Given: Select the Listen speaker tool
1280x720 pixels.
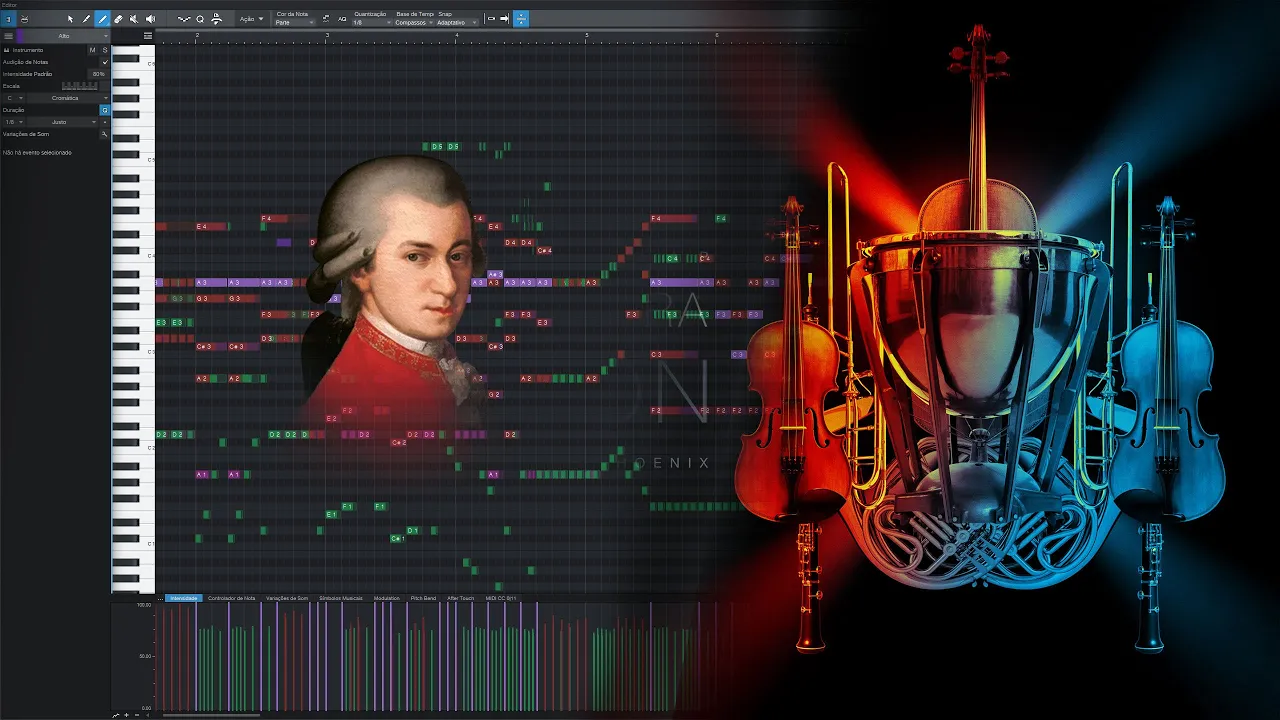Looking at the screenshot, I should pos(151,19).
